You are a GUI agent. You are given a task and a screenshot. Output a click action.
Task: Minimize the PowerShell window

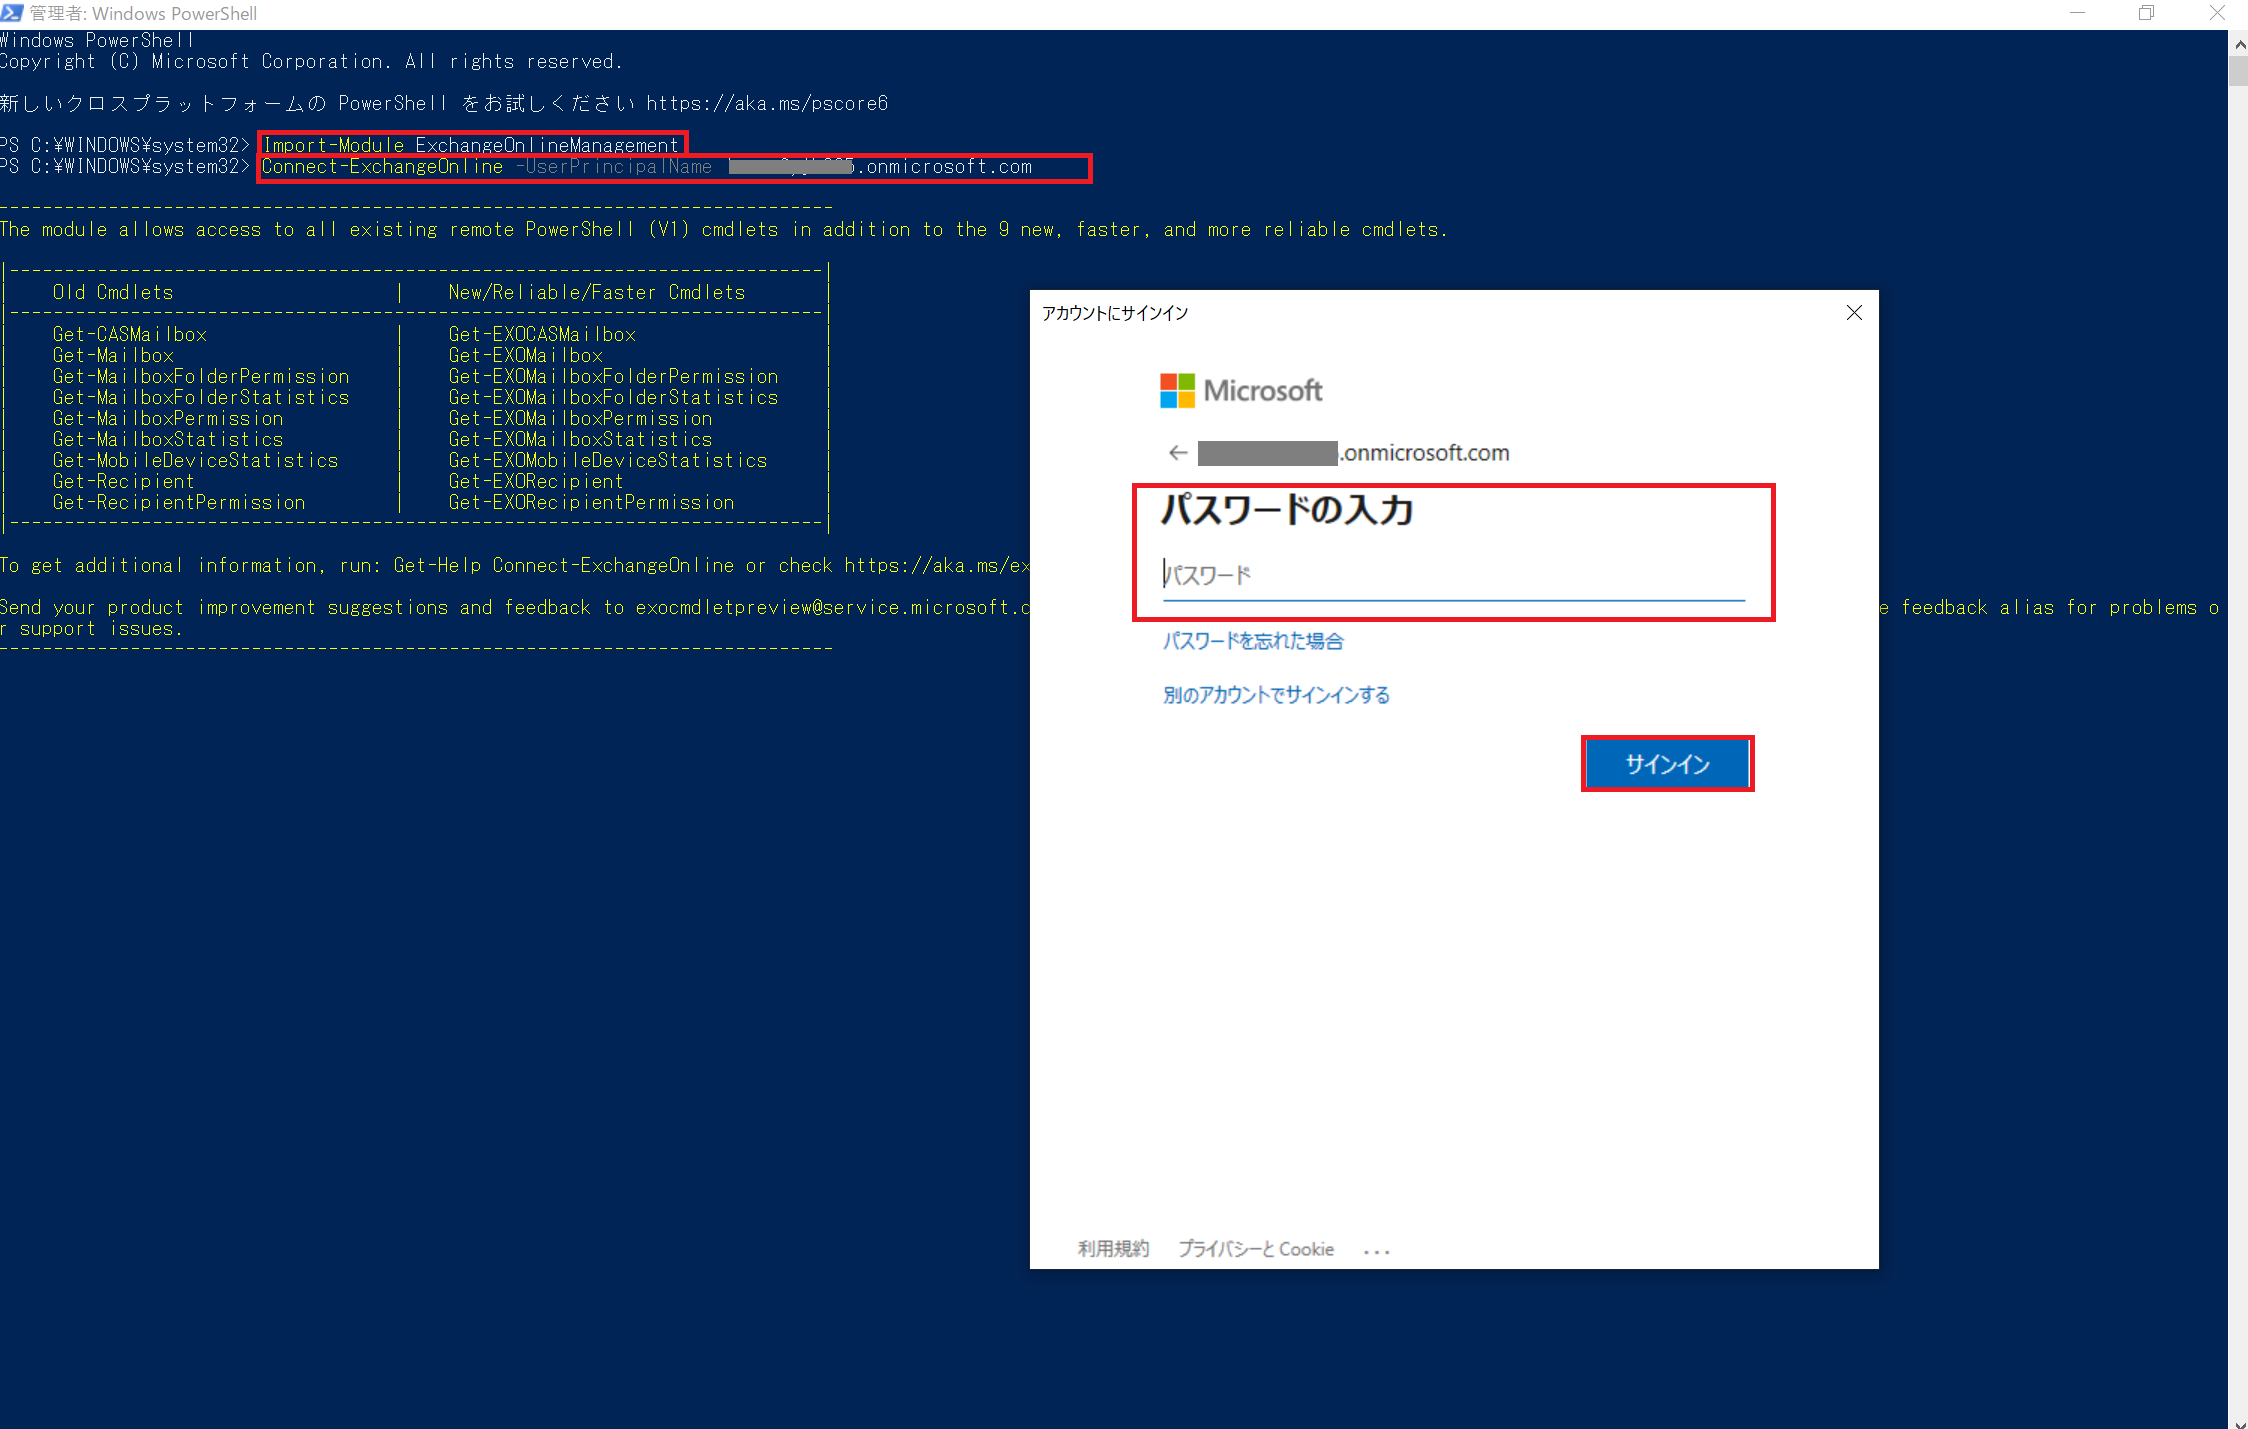pyautogui.click(x=2078, y=13)
